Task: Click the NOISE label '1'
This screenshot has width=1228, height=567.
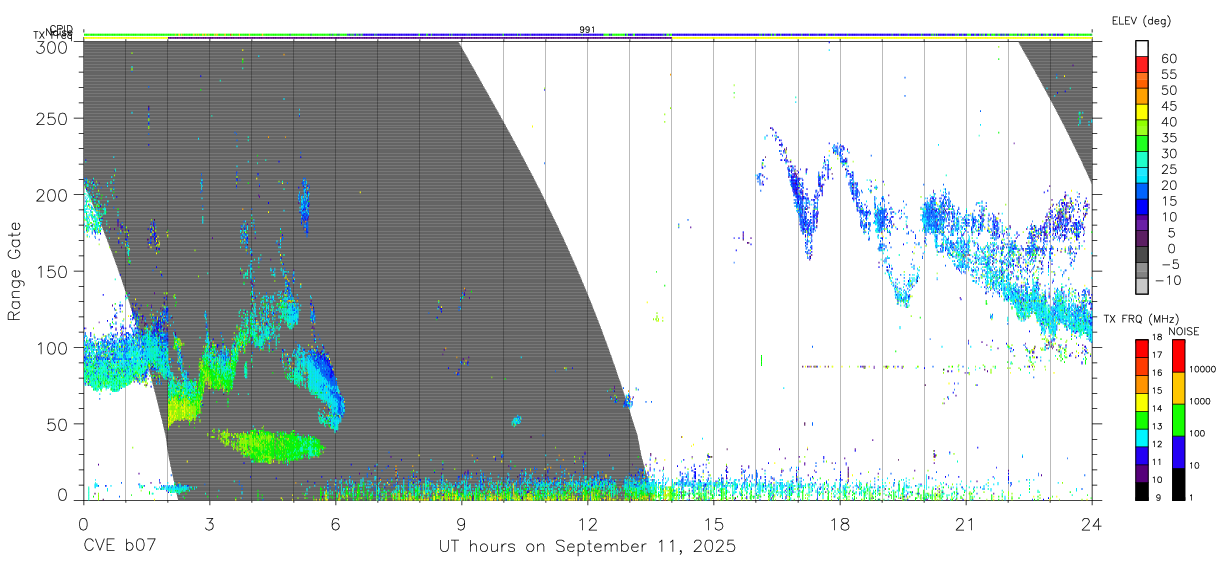Action: click(x=1191, y=498)
